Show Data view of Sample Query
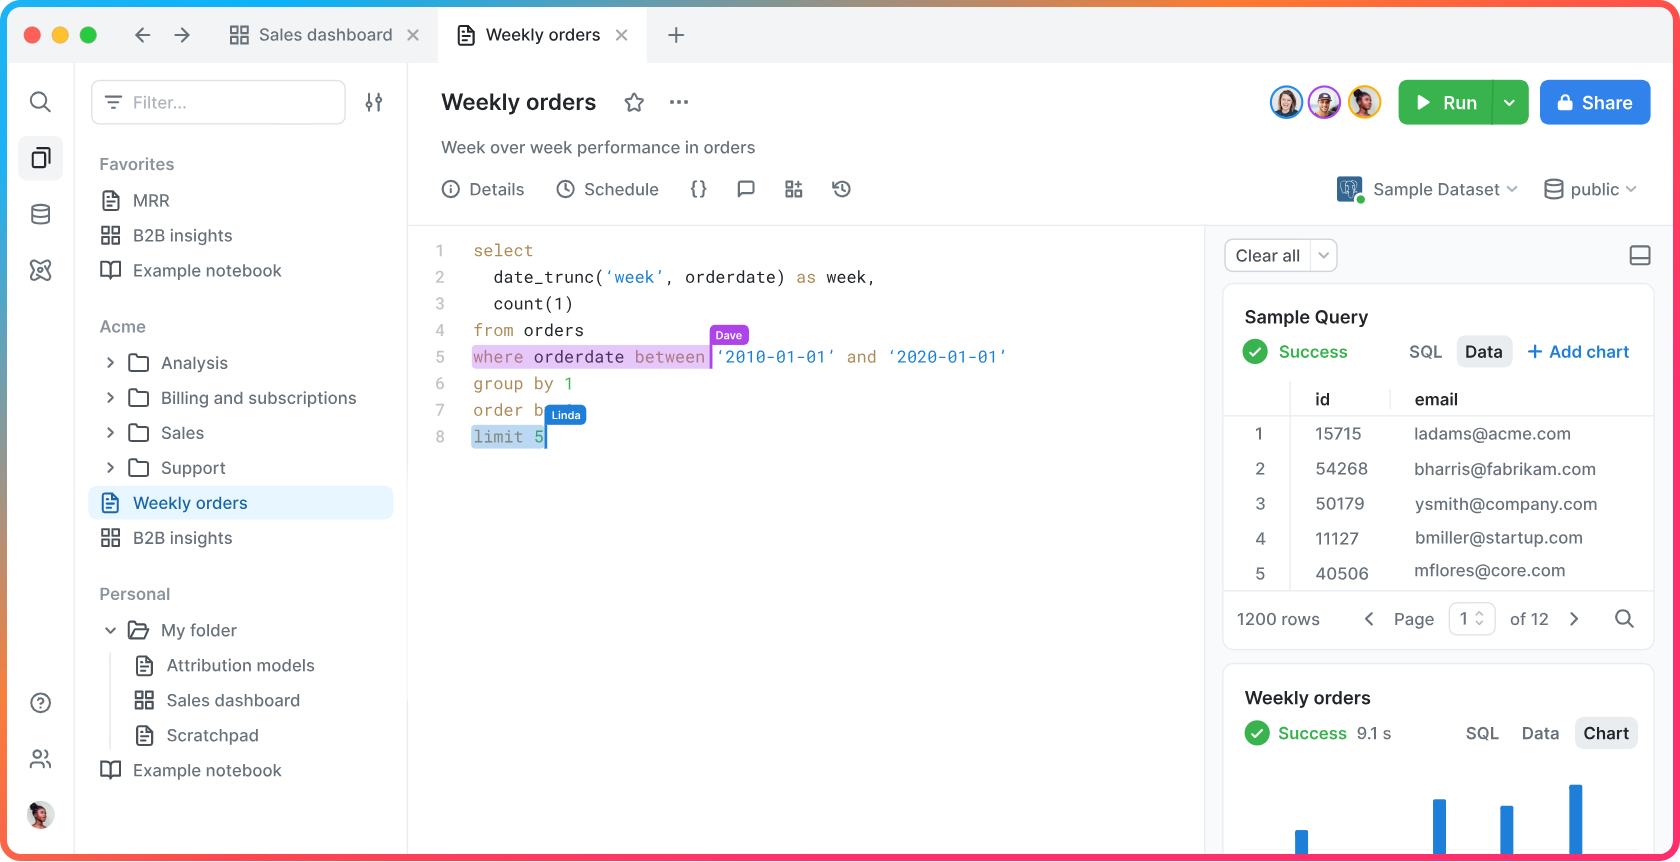Viewport: 1680px width, 862px height. click(x=1484, y=352)
